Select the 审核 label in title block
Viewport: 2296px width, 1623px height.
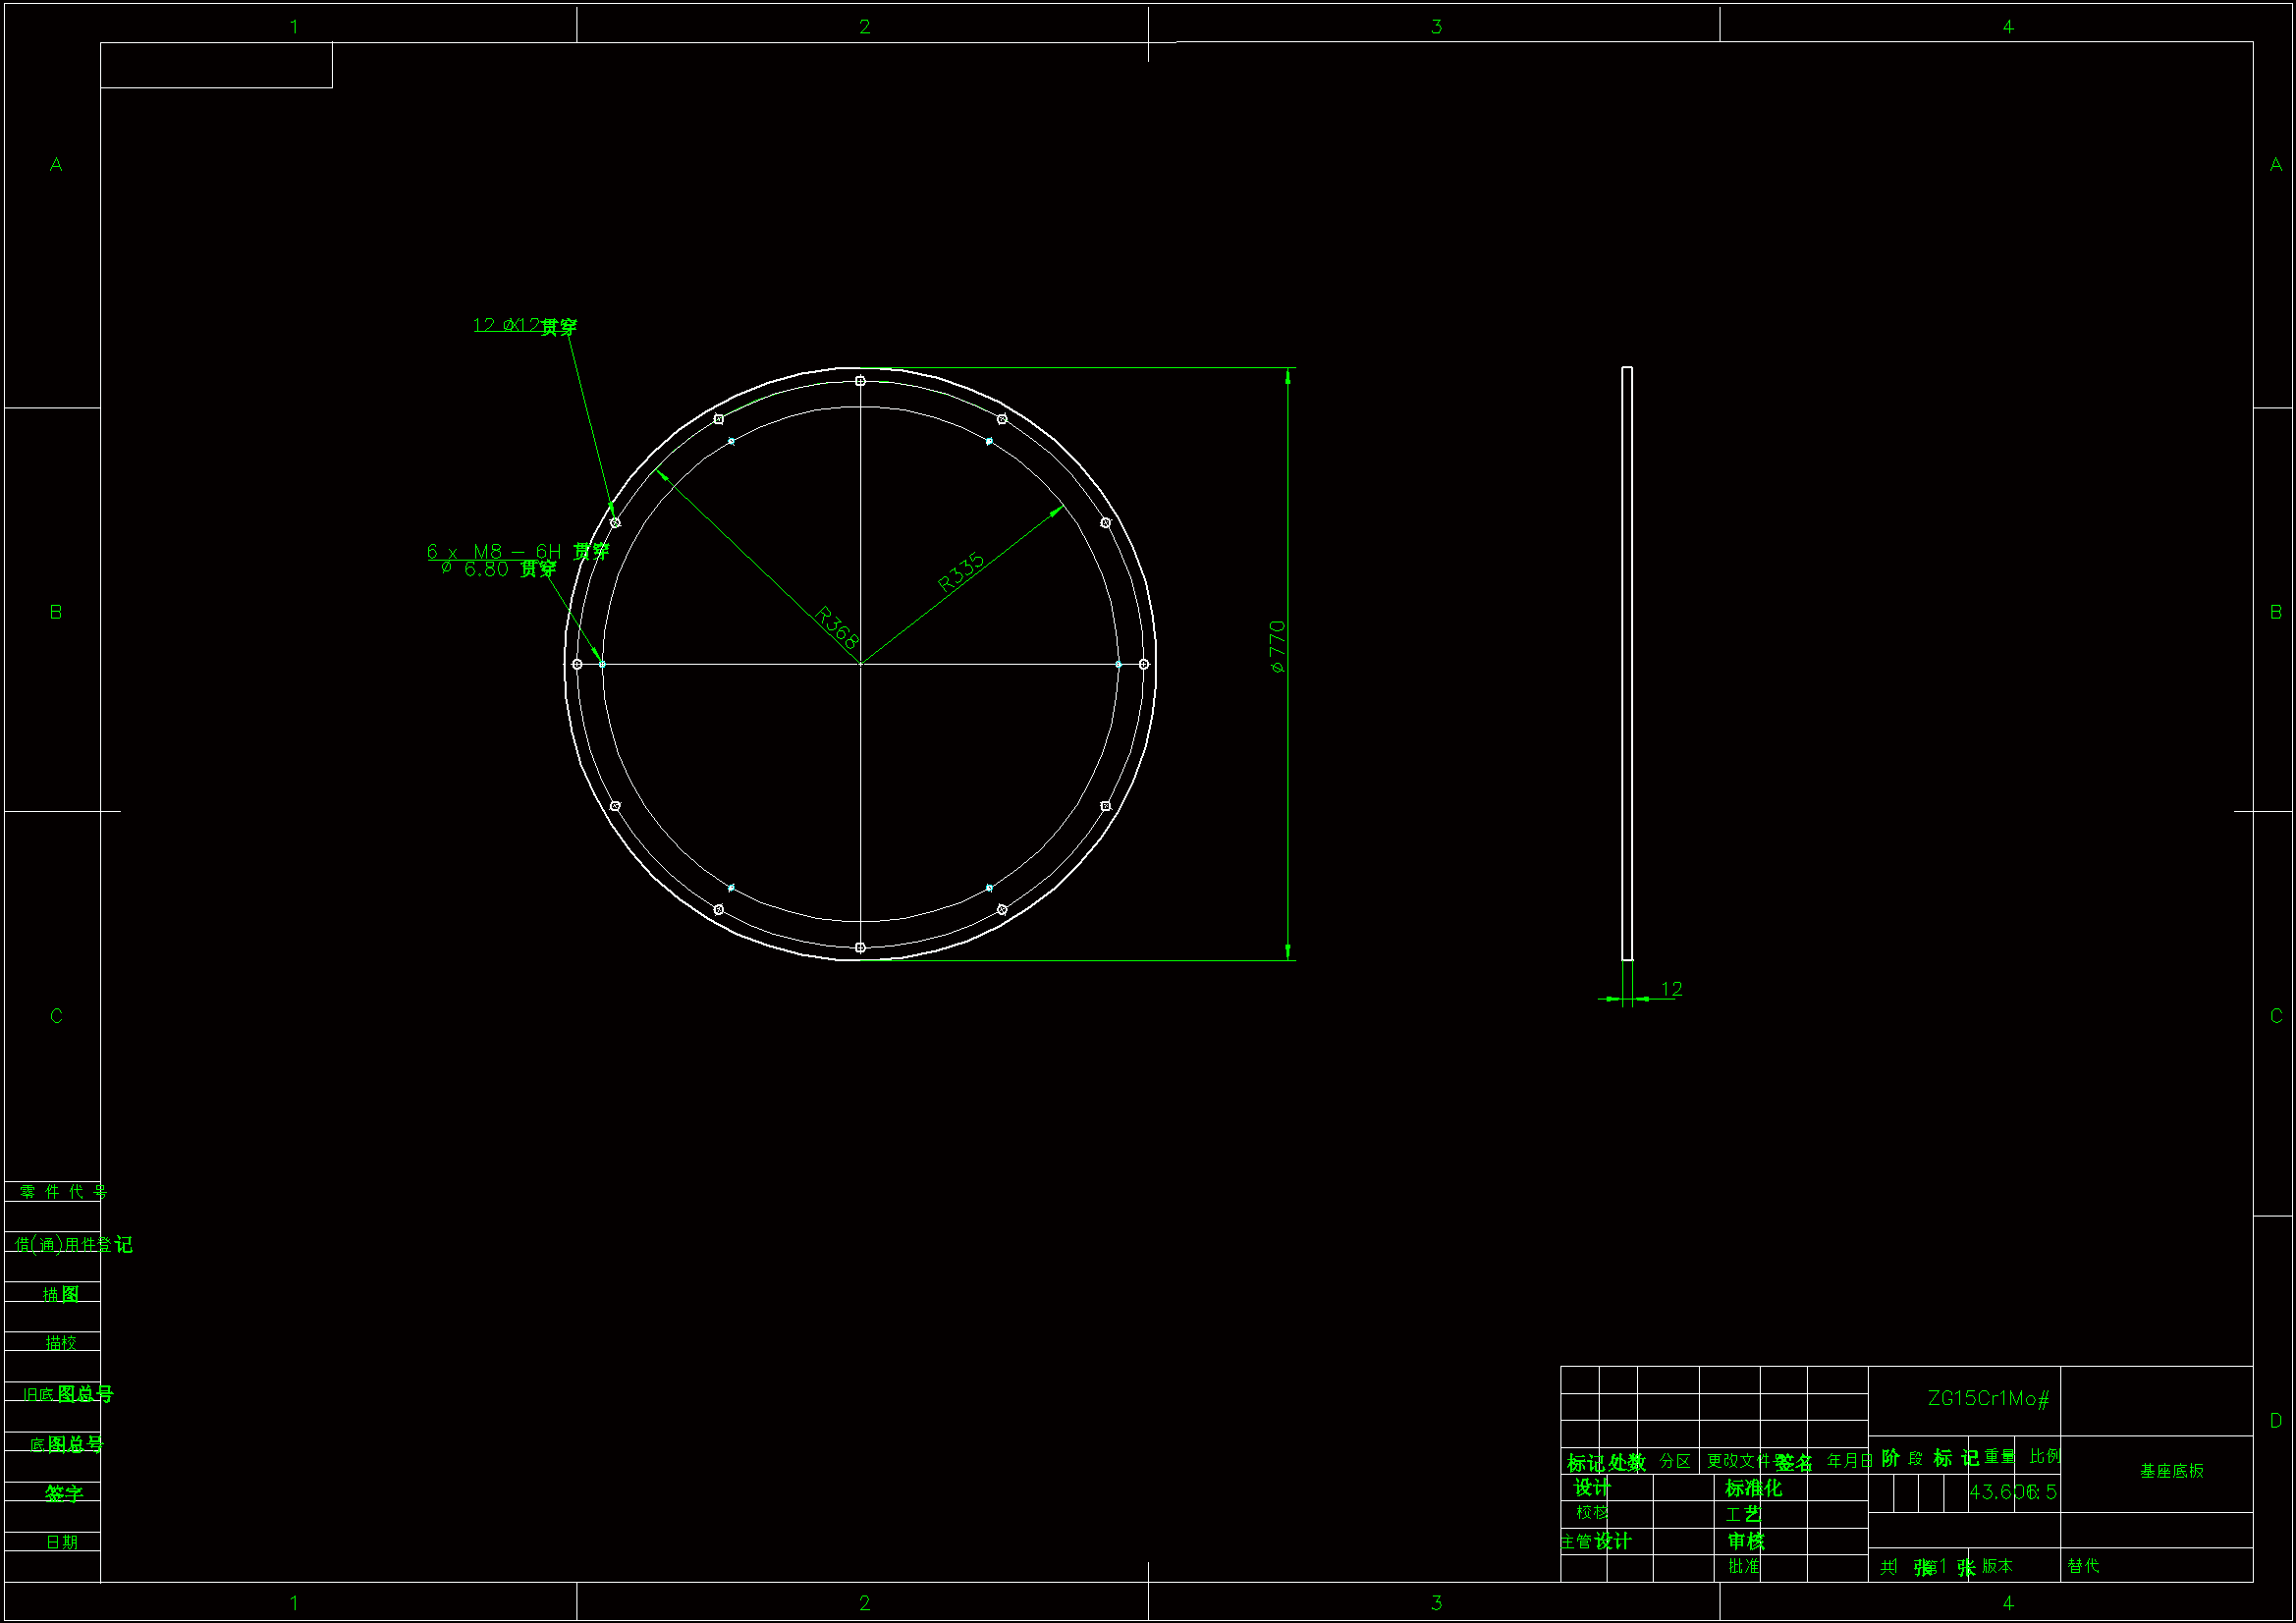point(1746,1541)
